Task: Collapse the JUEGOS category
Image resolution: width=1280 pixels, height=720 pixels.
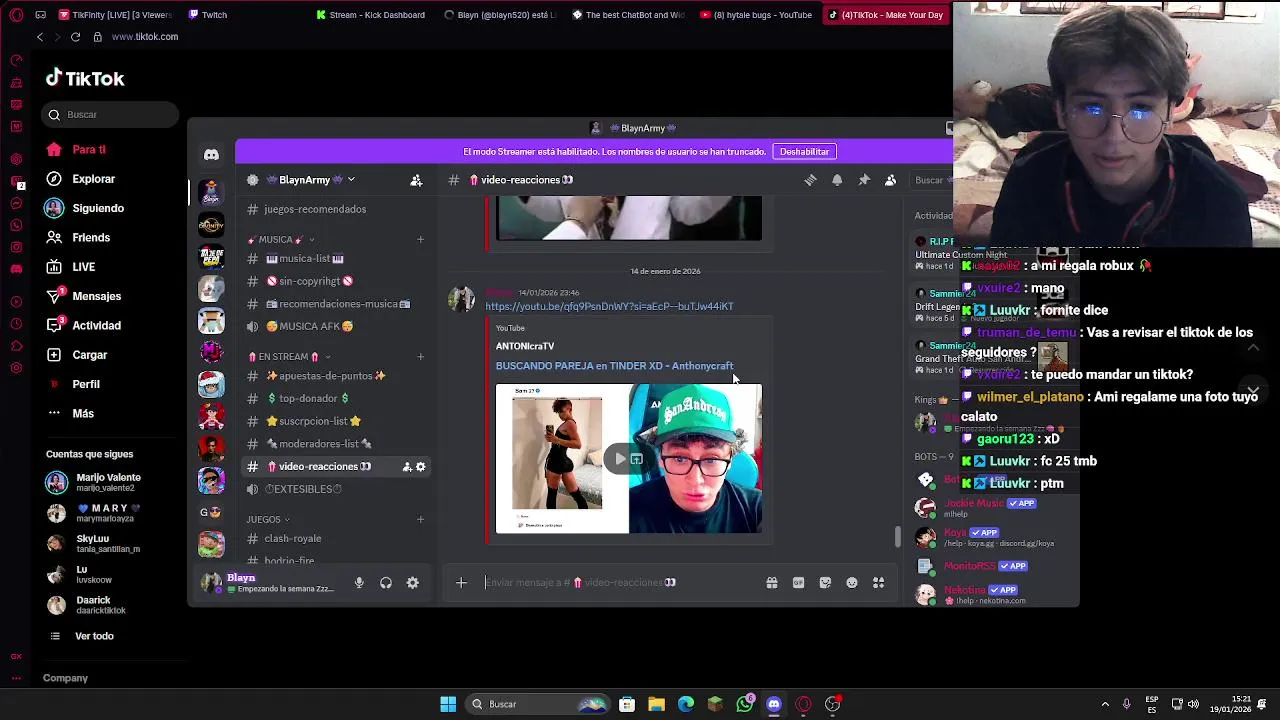Action: coord(269,520)
